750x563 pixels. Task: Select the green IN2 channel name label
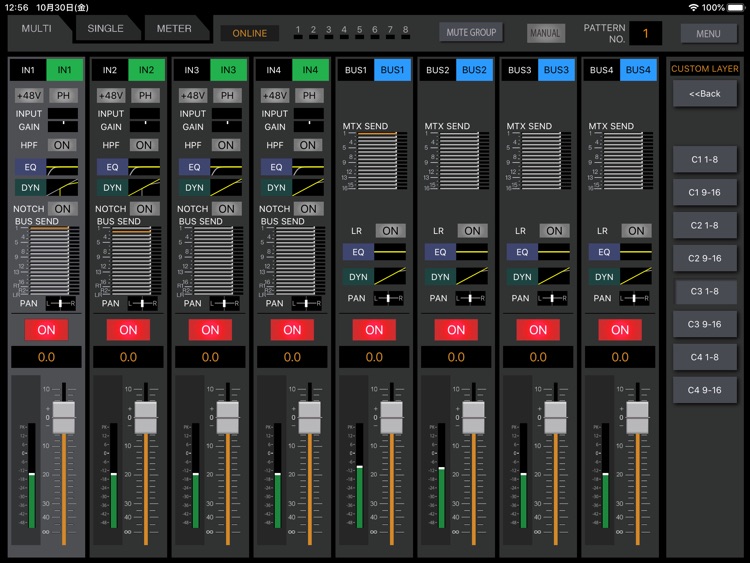[146, 70]
